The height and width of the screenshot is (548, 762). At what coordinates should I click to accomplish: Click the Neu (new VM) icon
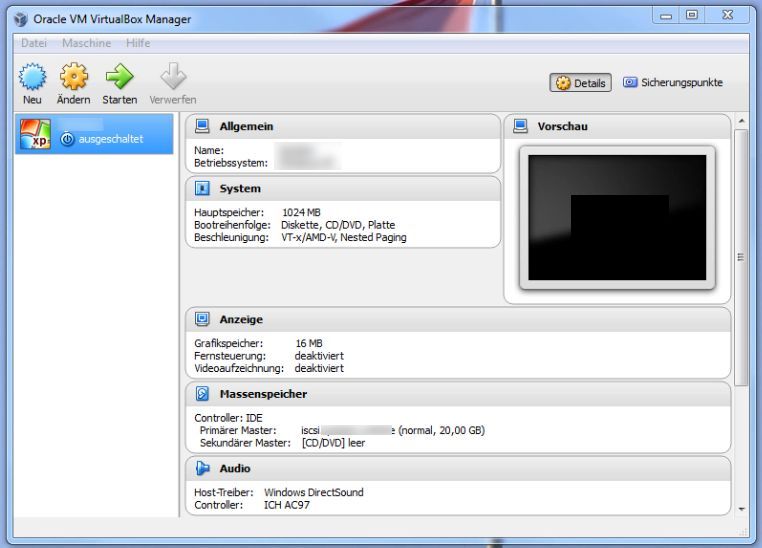(32, 77)
